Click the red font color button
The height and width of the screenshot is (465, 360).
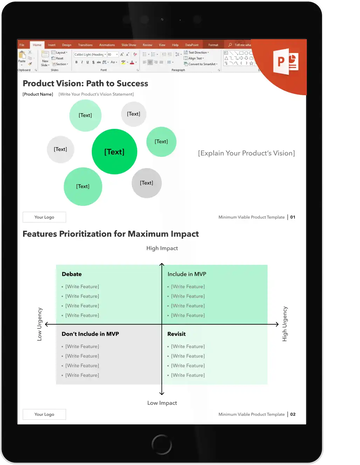(132, 62)
